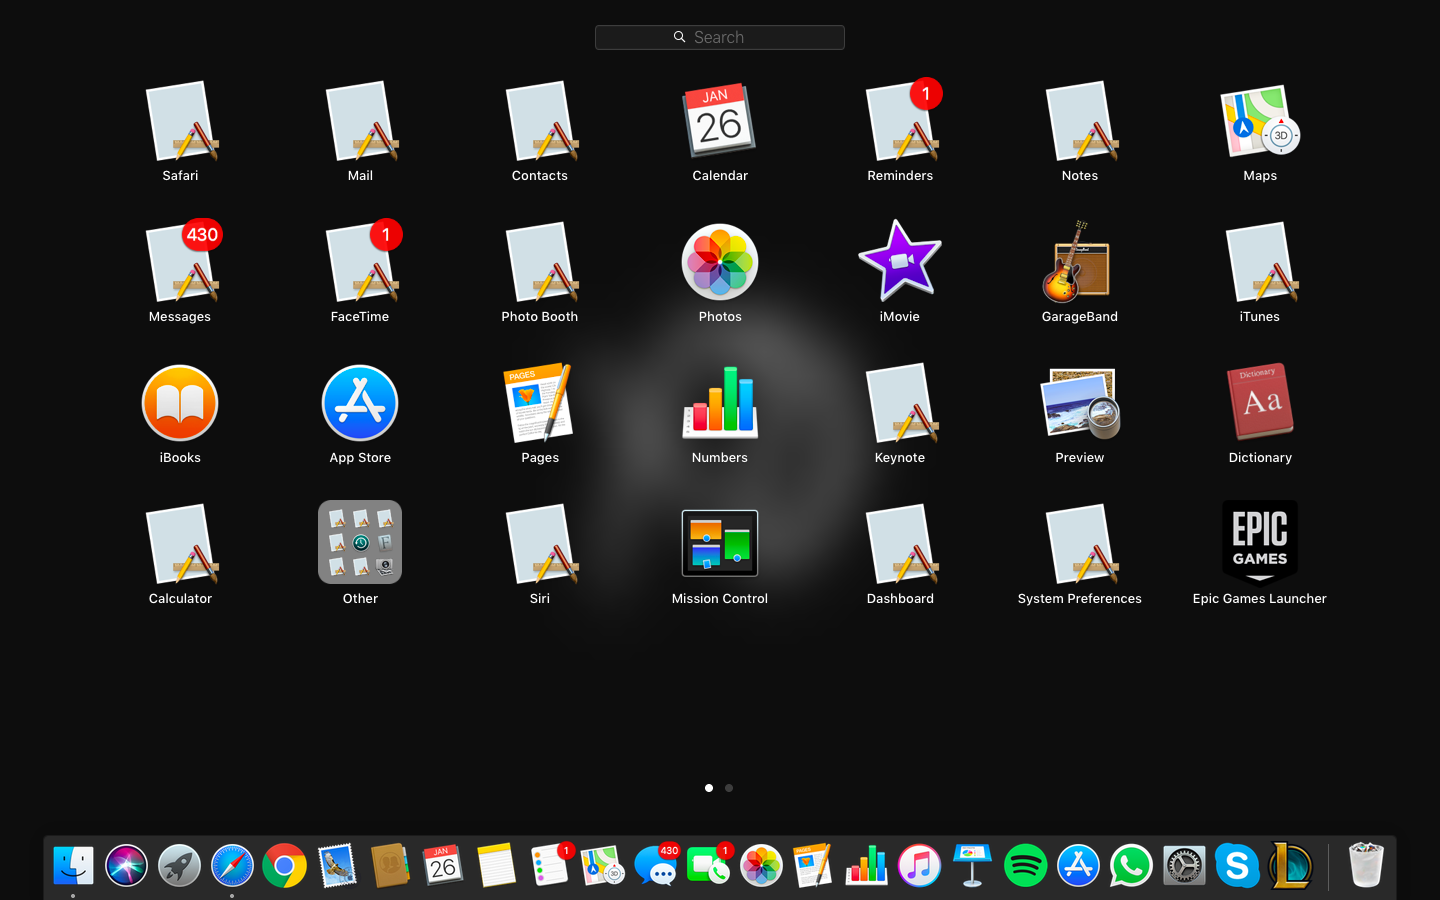Viewport: 1440px width, 900px height.
Task: Launch FaceTime from the Launchpad grid
Action: (360, 263)
